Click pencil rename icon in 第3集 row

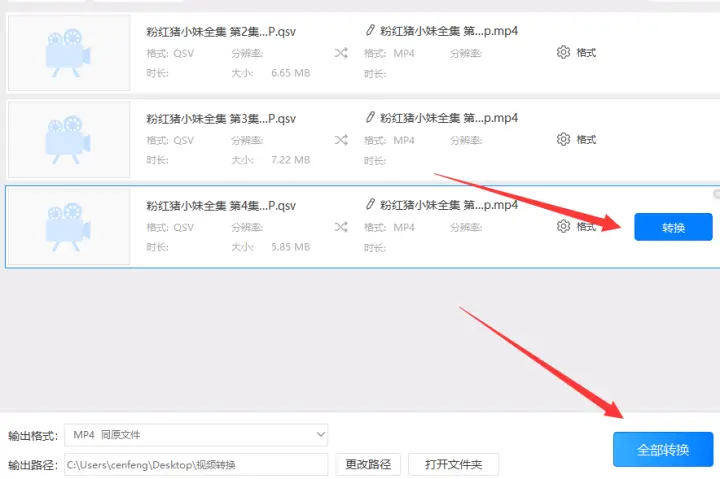pyautogui.click(x=370, y=117)
